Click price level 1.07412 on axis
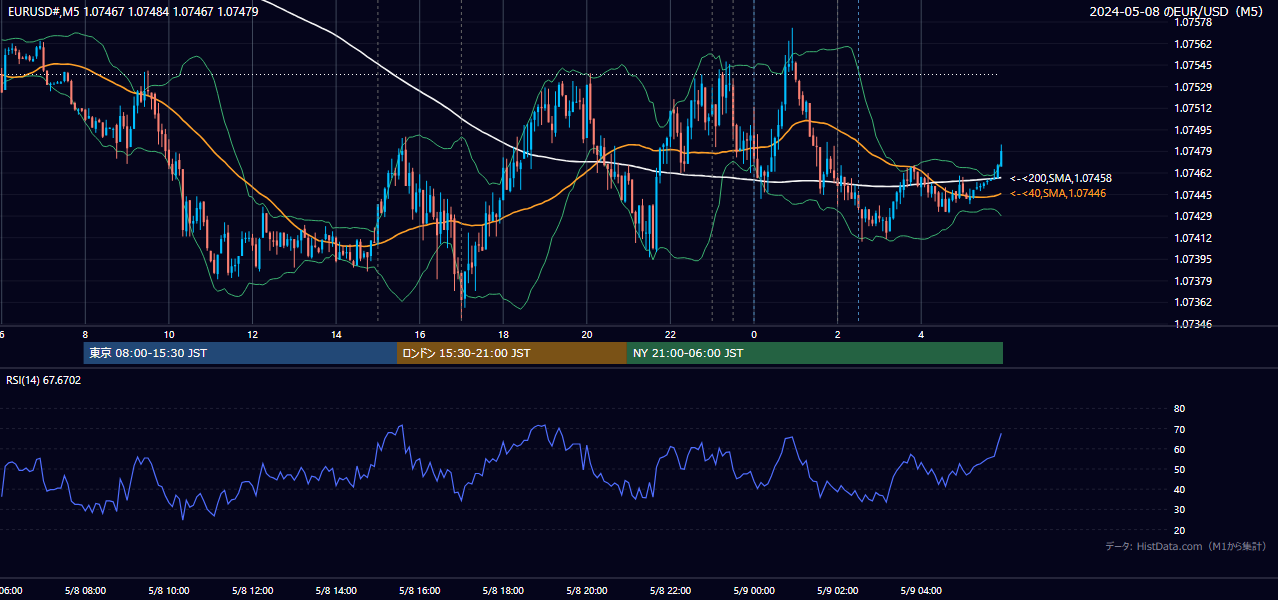Screen dimensions: 1278x600 coord(1192,238)
